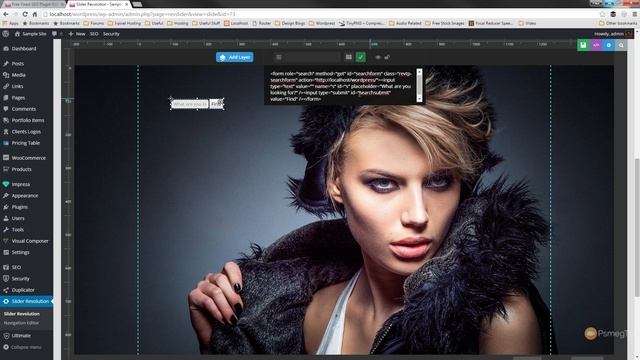The width and height of the screenshot is (640, 360).
Task: Open the Design Blogs bookmark folder
Action: pyautogui.click(x=290, y=23)
